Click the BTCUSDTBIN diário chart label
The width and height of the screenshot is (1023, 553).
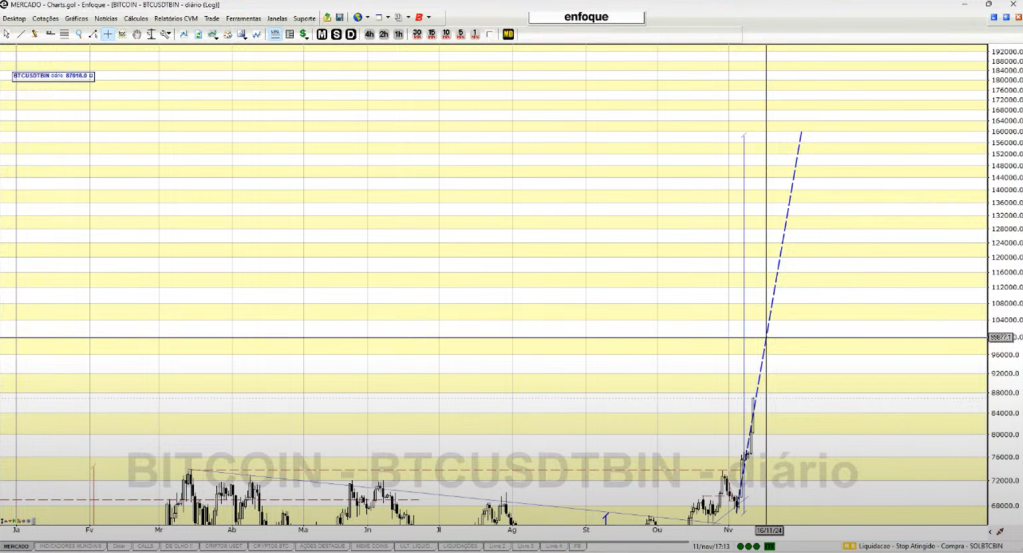click(53, 76)
